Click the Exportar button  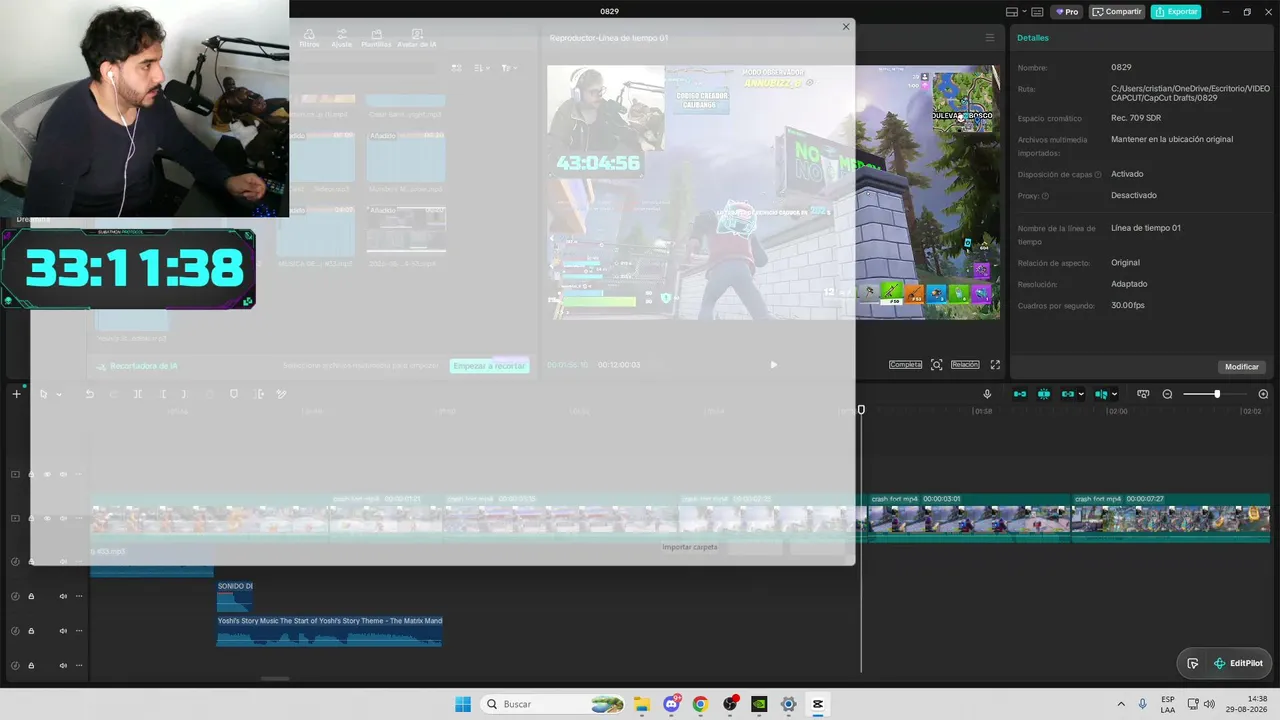tap(1176, 12)
